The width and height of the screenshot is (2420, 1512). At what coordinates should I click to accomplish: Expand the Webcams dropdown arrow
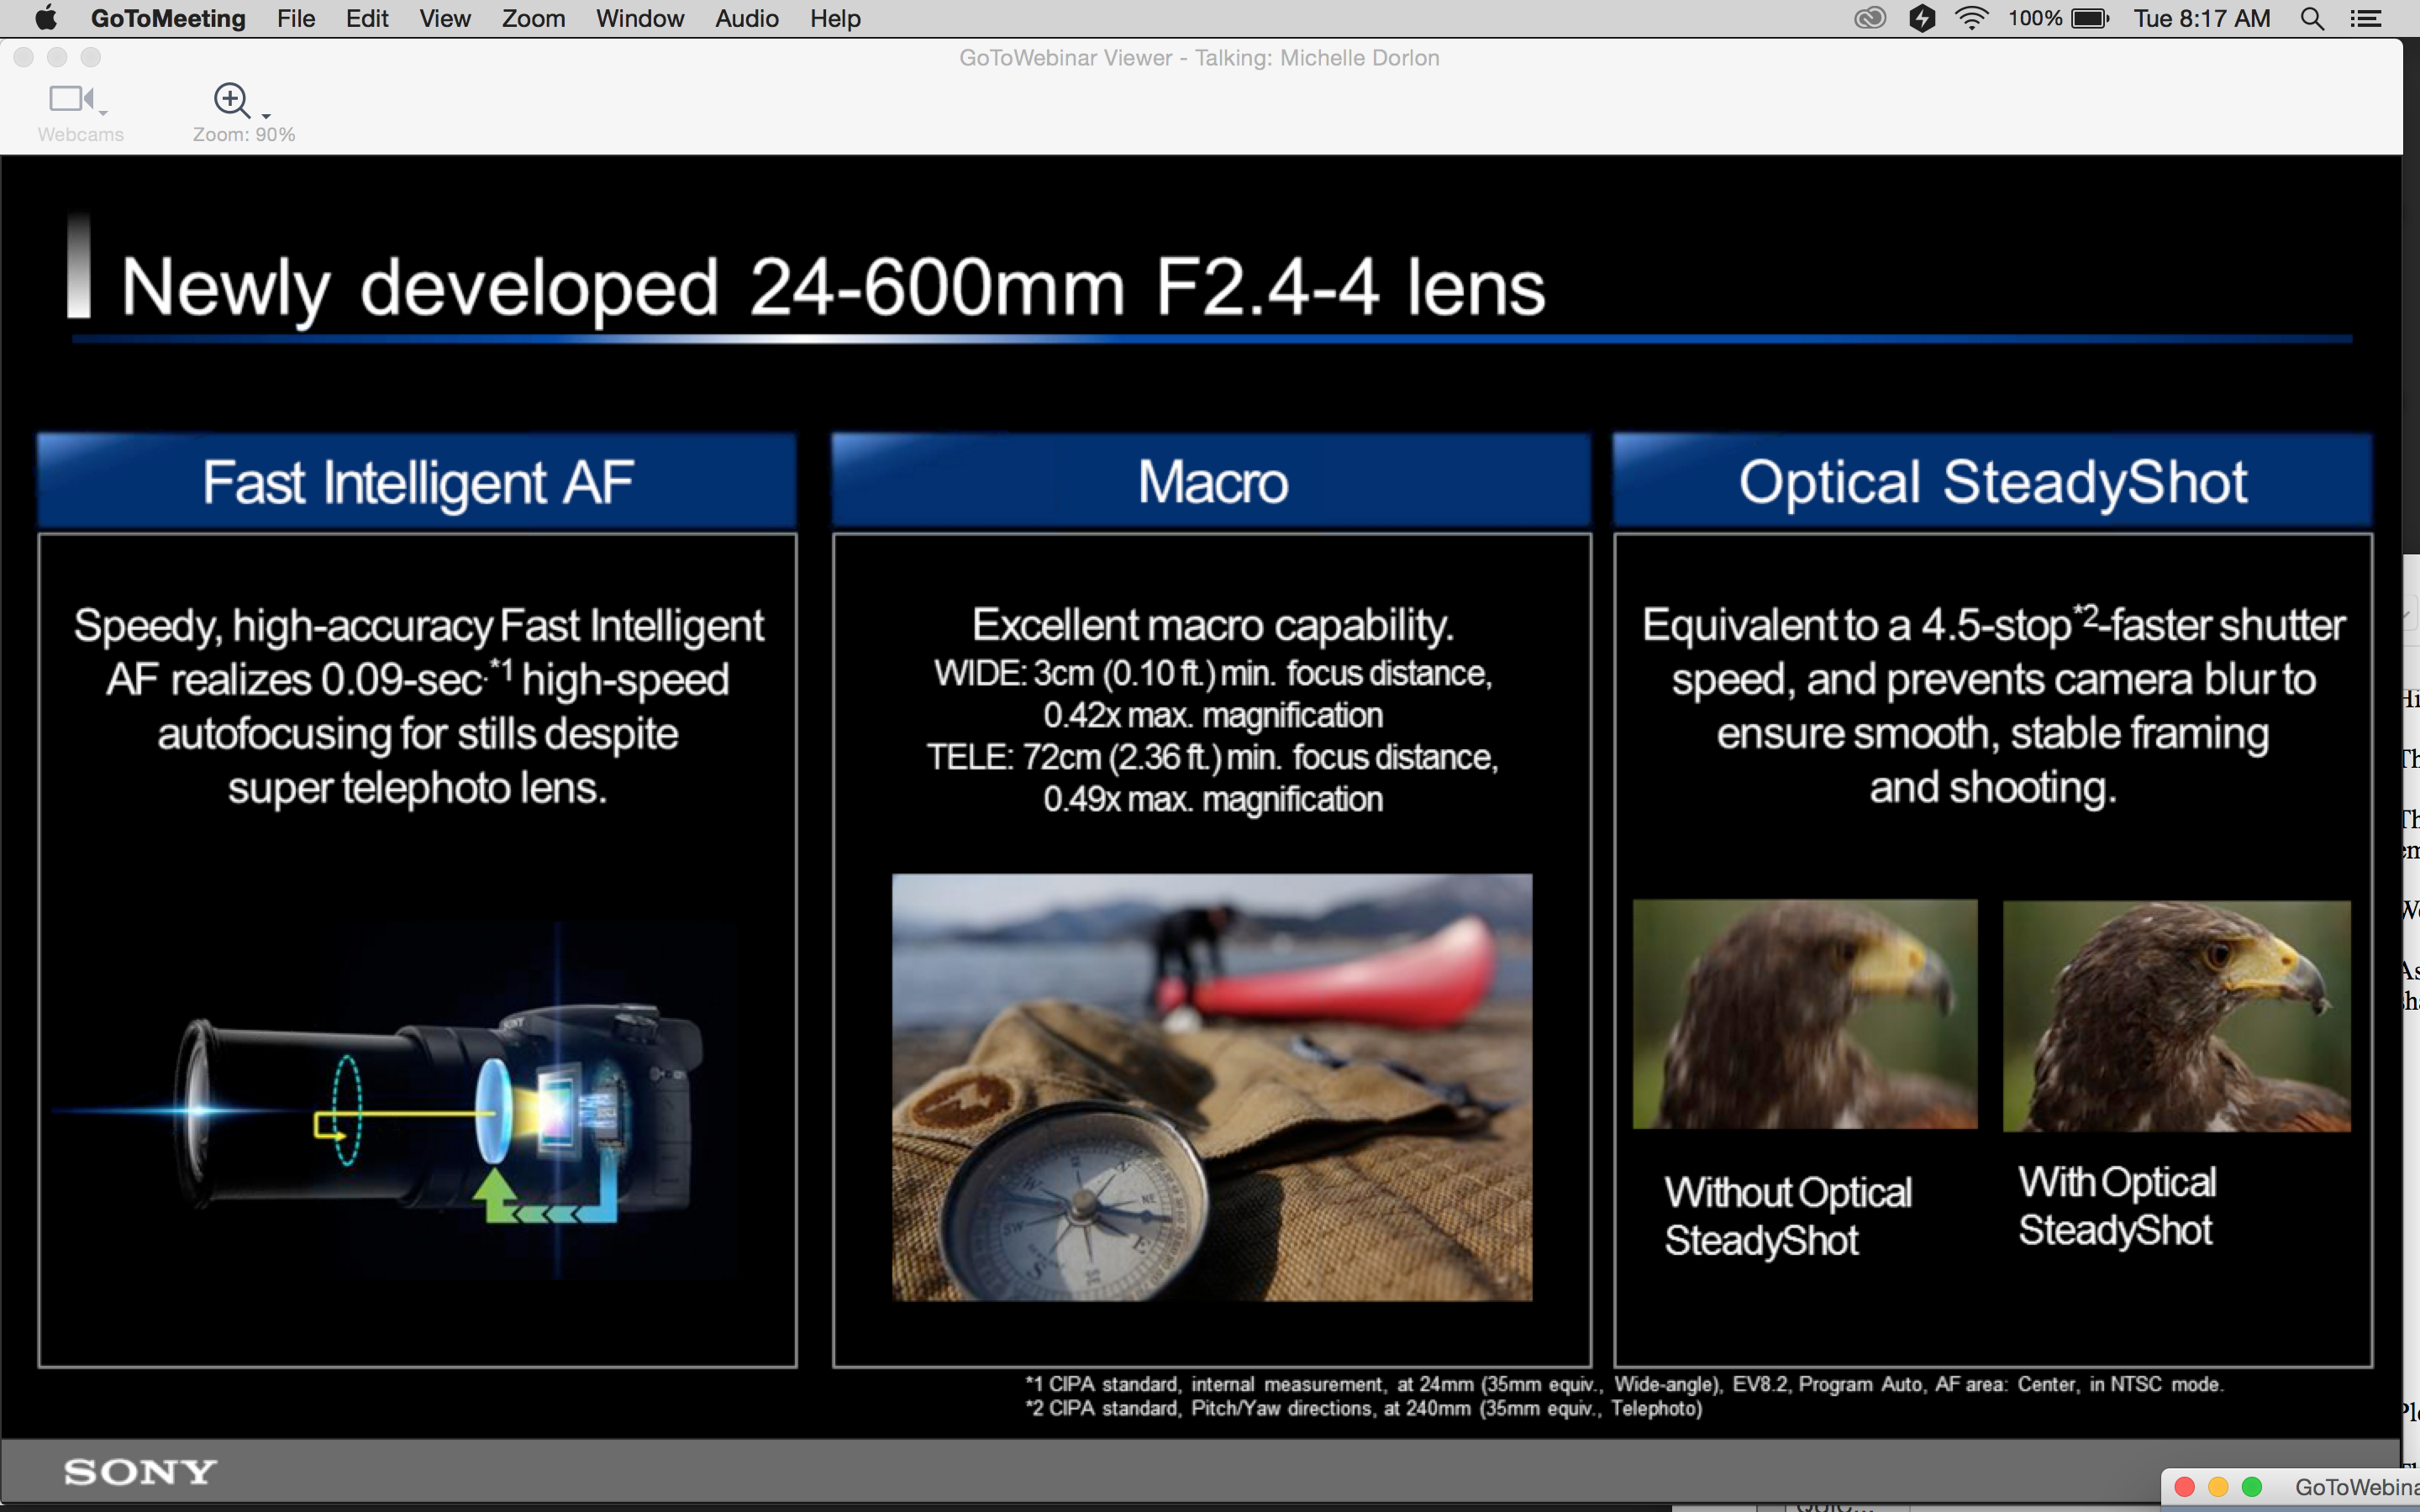103,113
